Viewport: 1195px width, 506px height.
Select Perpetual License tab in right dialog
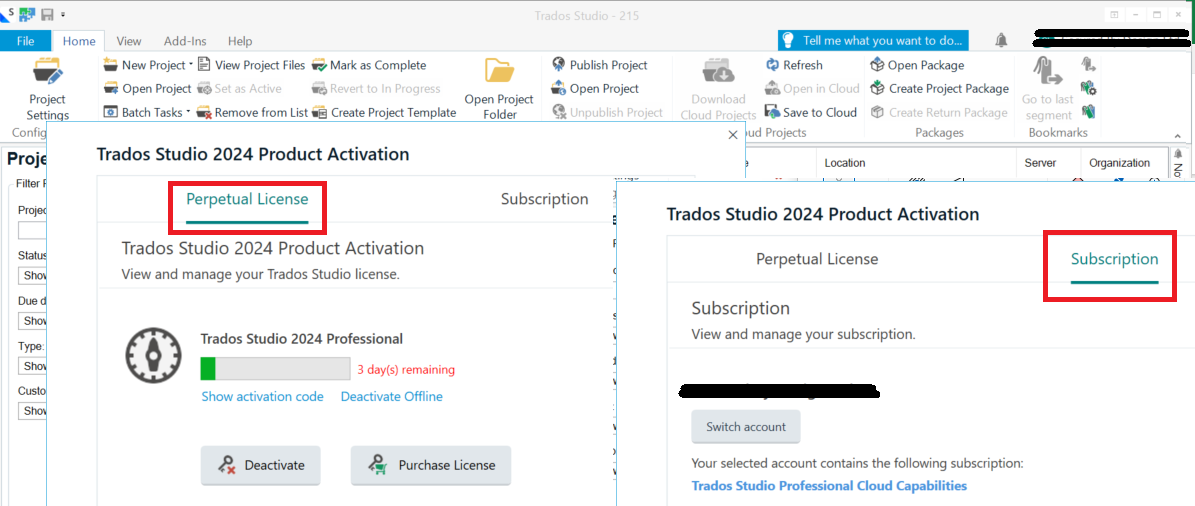click(817, 259)
